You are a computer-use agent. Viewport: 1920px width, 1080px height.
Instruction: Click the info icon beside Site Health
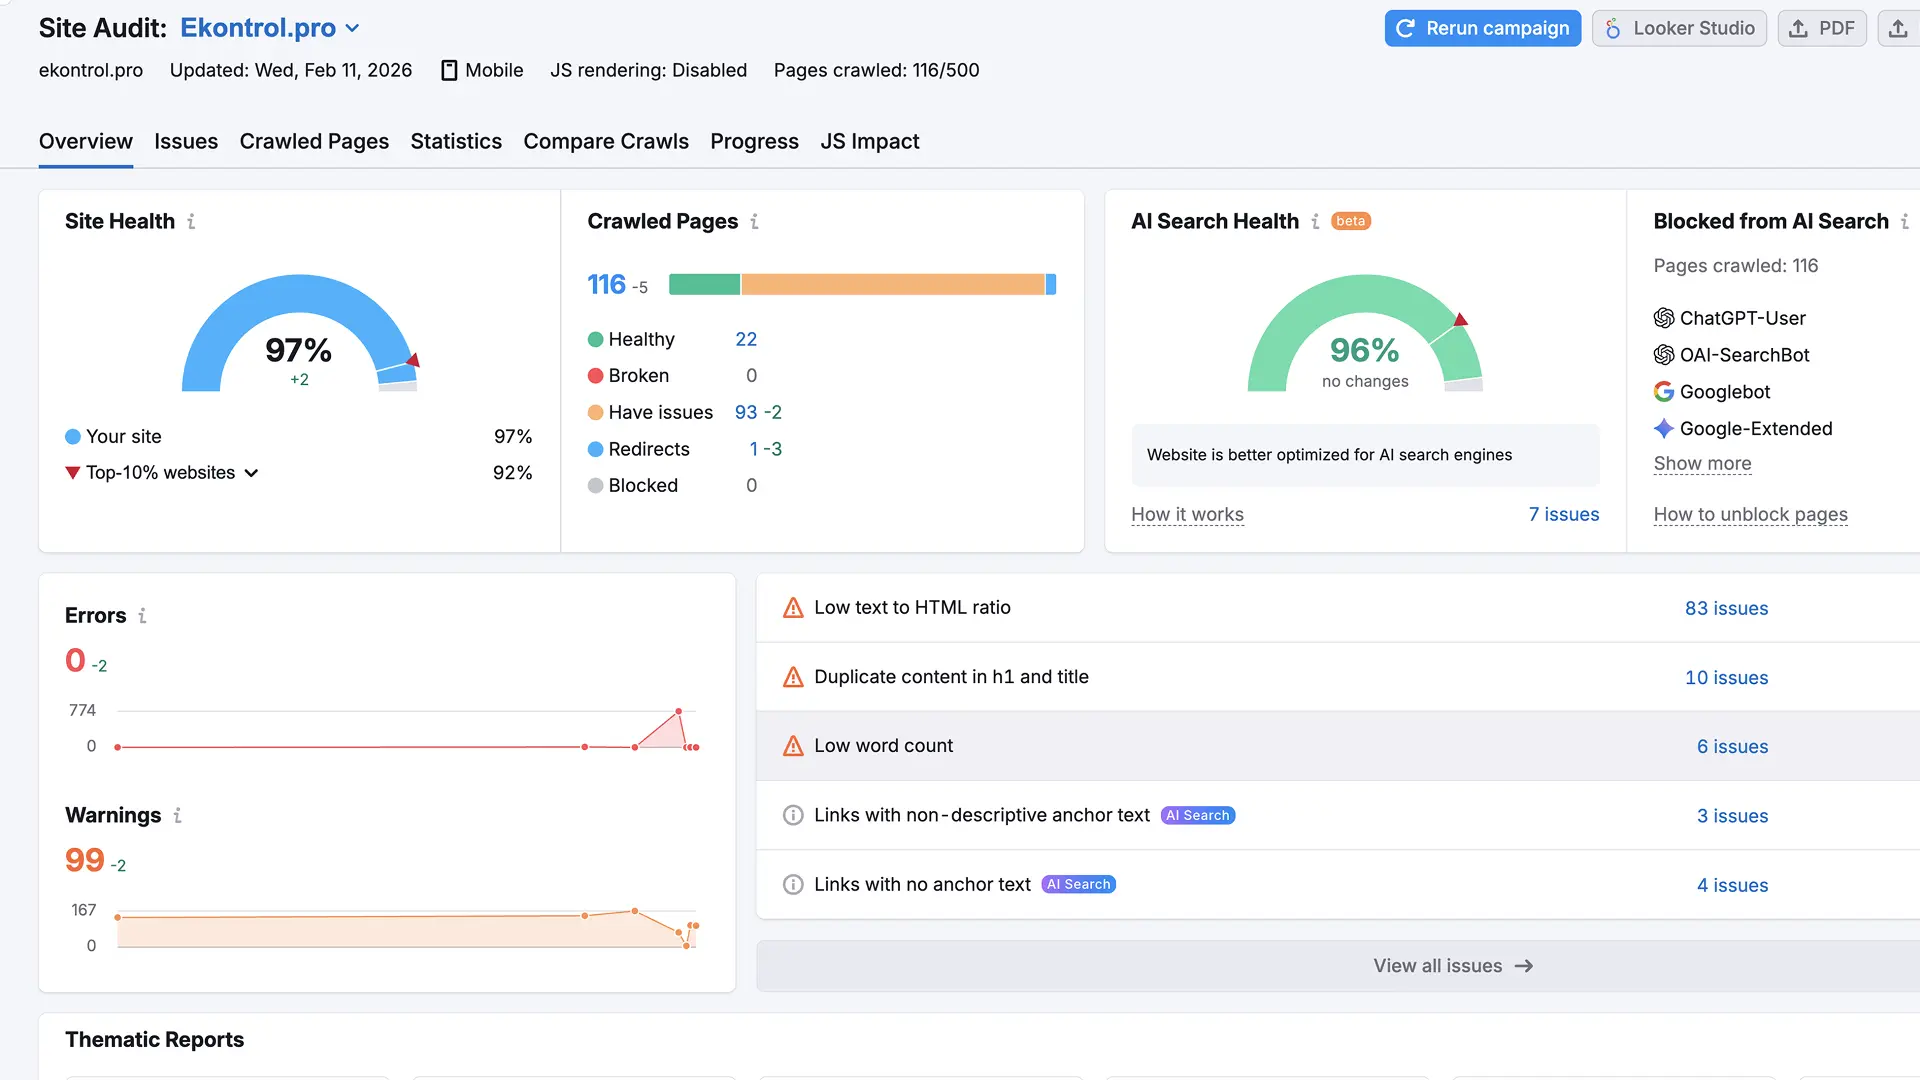(192, 222)
